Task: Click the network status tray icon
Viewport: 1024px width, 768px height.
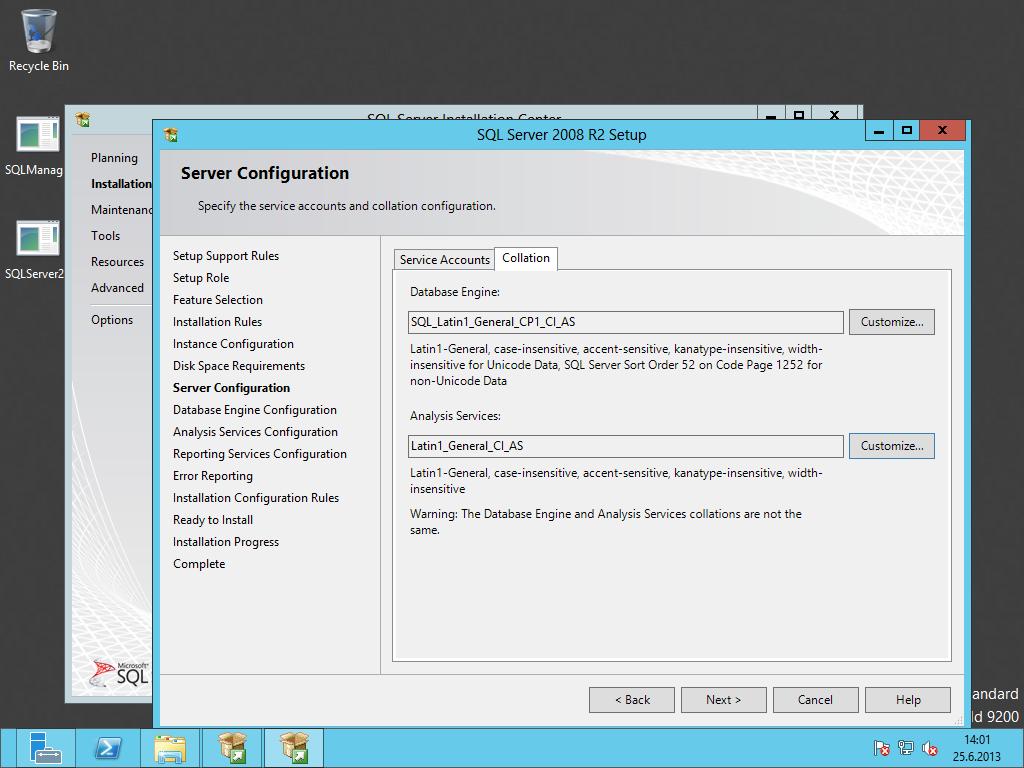Action: [x=905, y=748]
